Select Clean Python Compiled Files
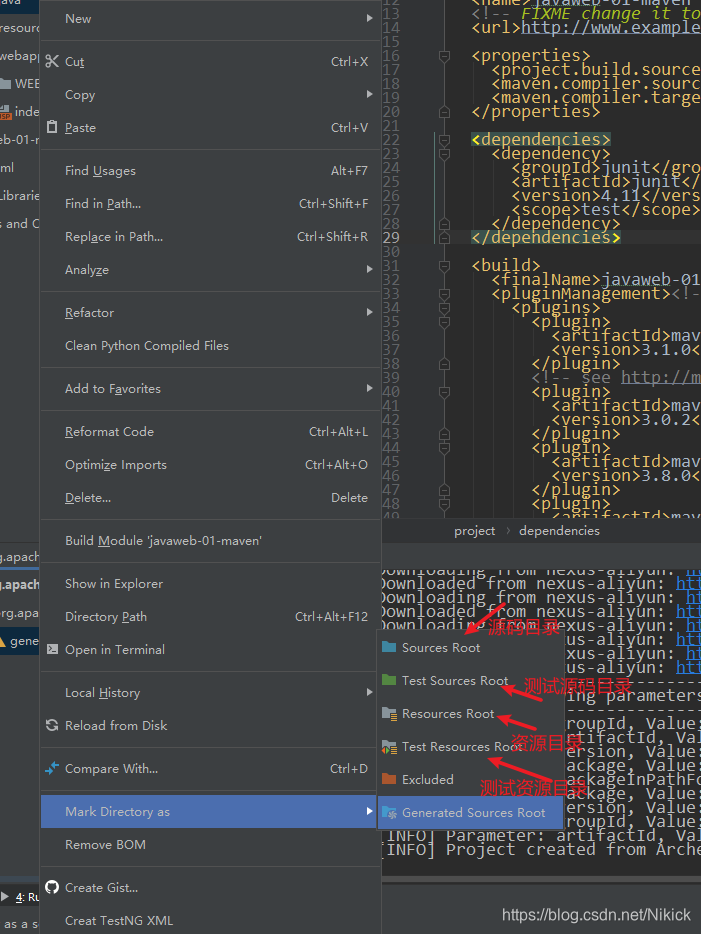 click(210, 345)
